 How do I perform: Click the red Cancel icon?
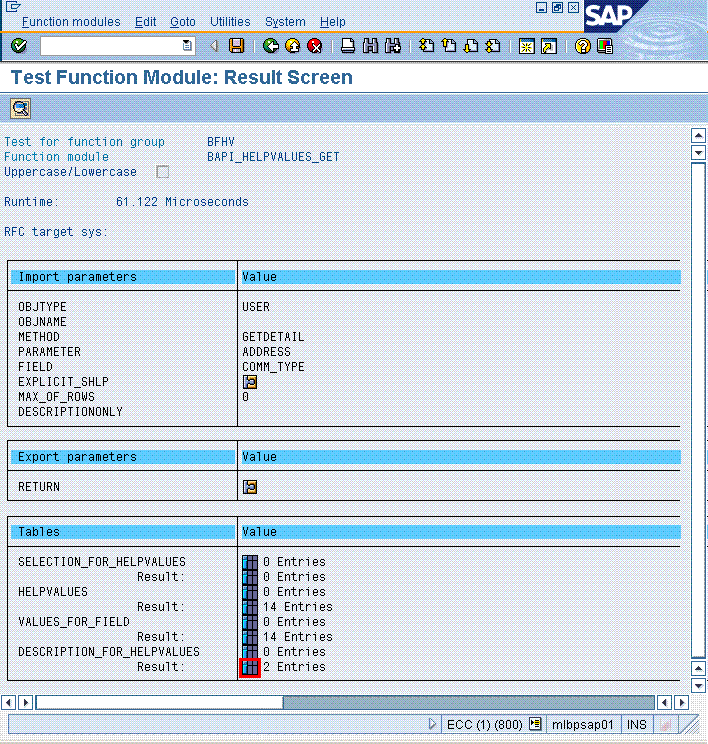(x=315, y=46)
